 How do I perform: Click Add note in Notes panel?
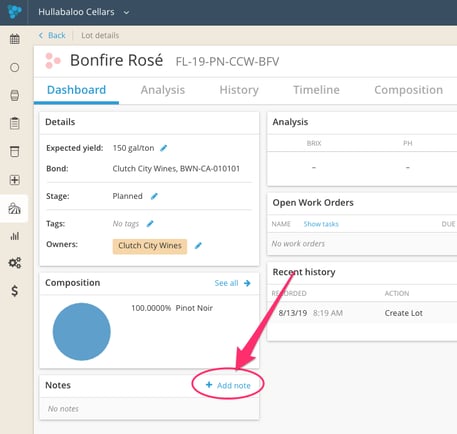pos(228,385)
